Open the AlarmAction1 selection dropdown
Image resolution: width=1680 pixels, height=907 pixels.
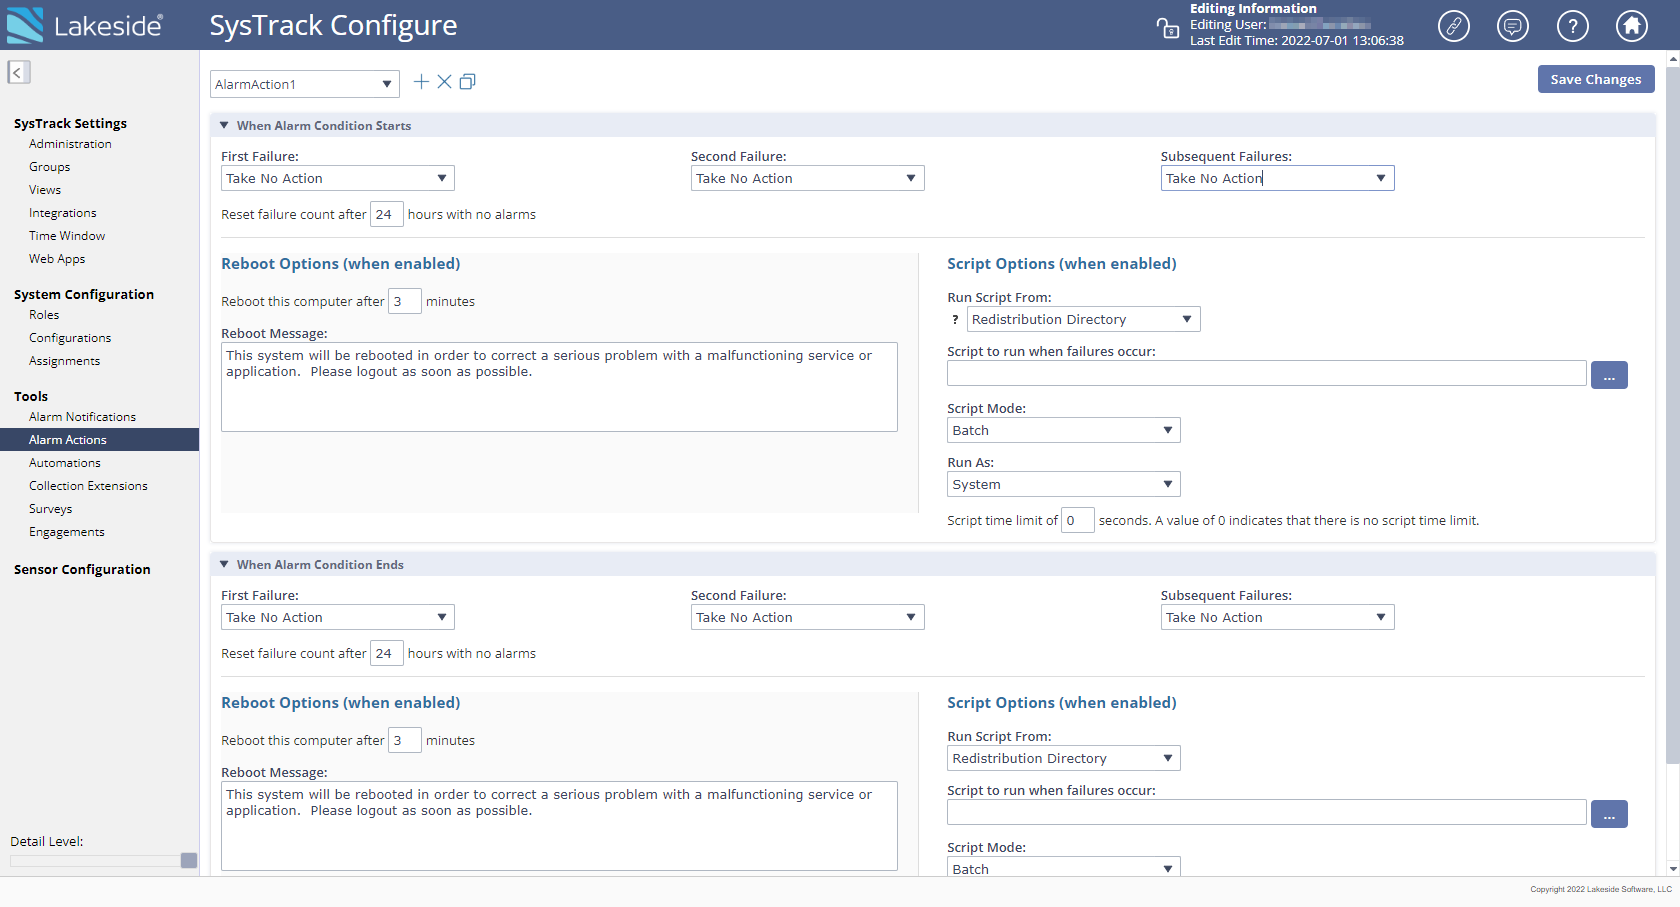pos(304,84)
